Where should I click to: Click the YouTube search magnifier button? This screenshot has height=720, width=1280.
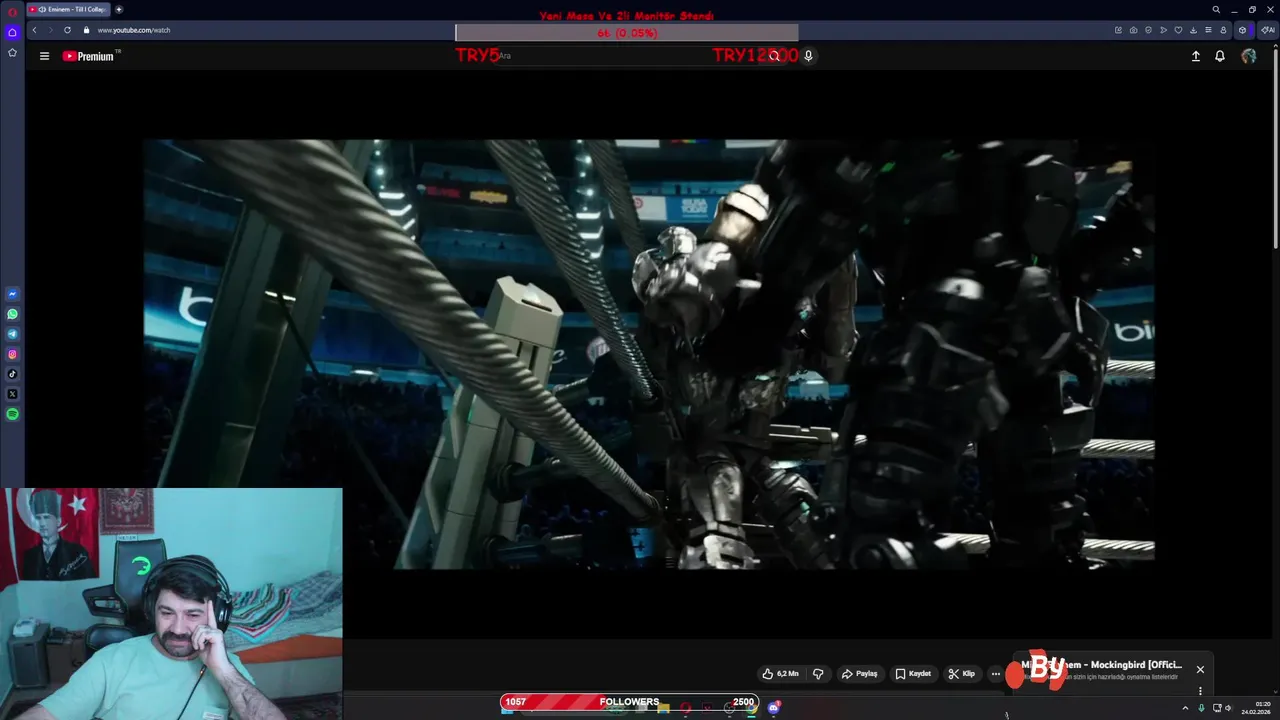(x=774, y=56)
